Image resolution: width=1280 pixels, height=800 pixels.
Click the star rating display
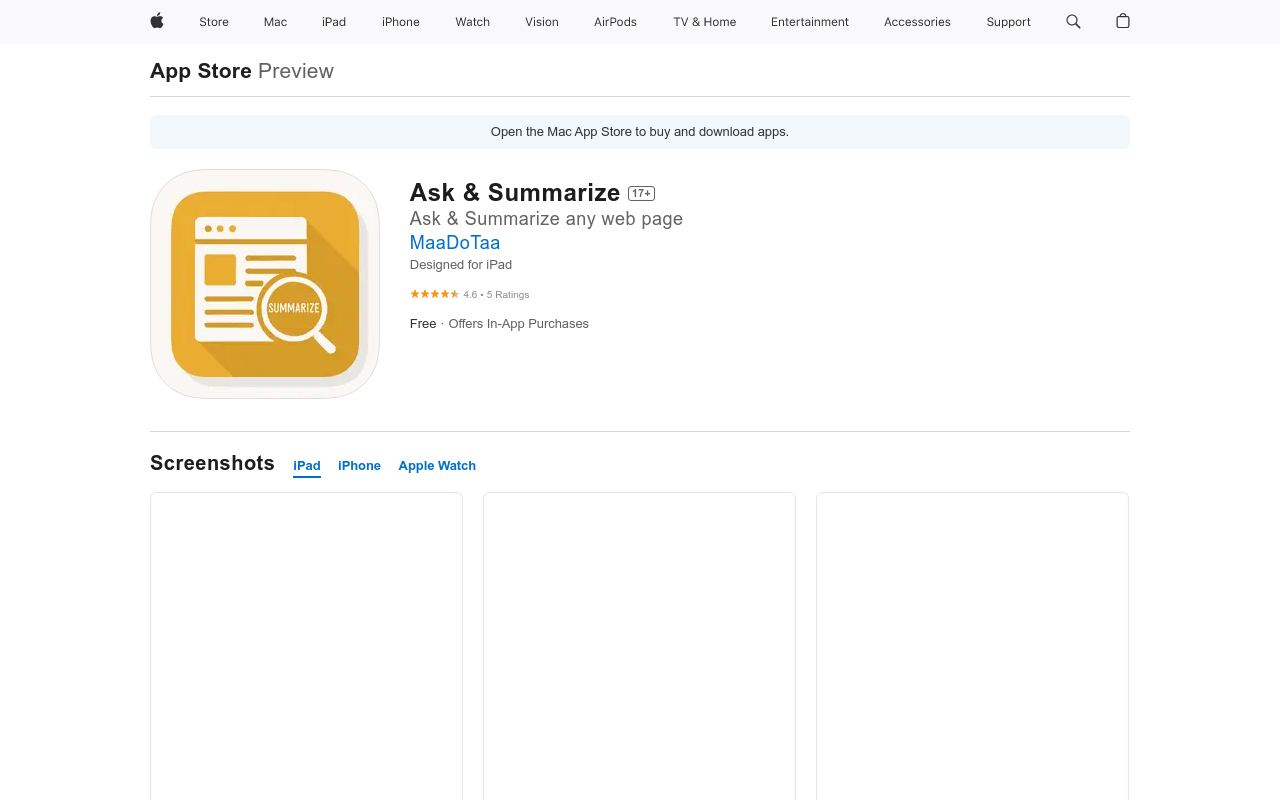point(434,294)
